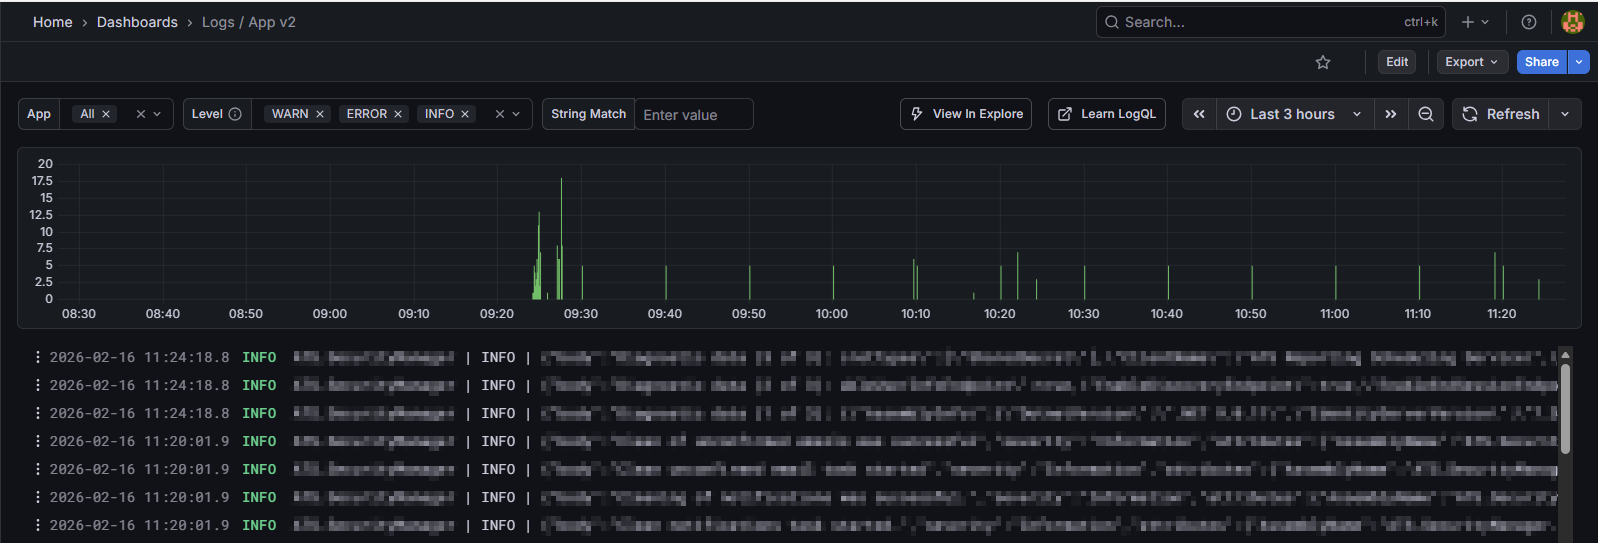This screenshot has height=543, width=1598.
Task: Go to Dashboards breadcrumb
Action: point(137,22)
